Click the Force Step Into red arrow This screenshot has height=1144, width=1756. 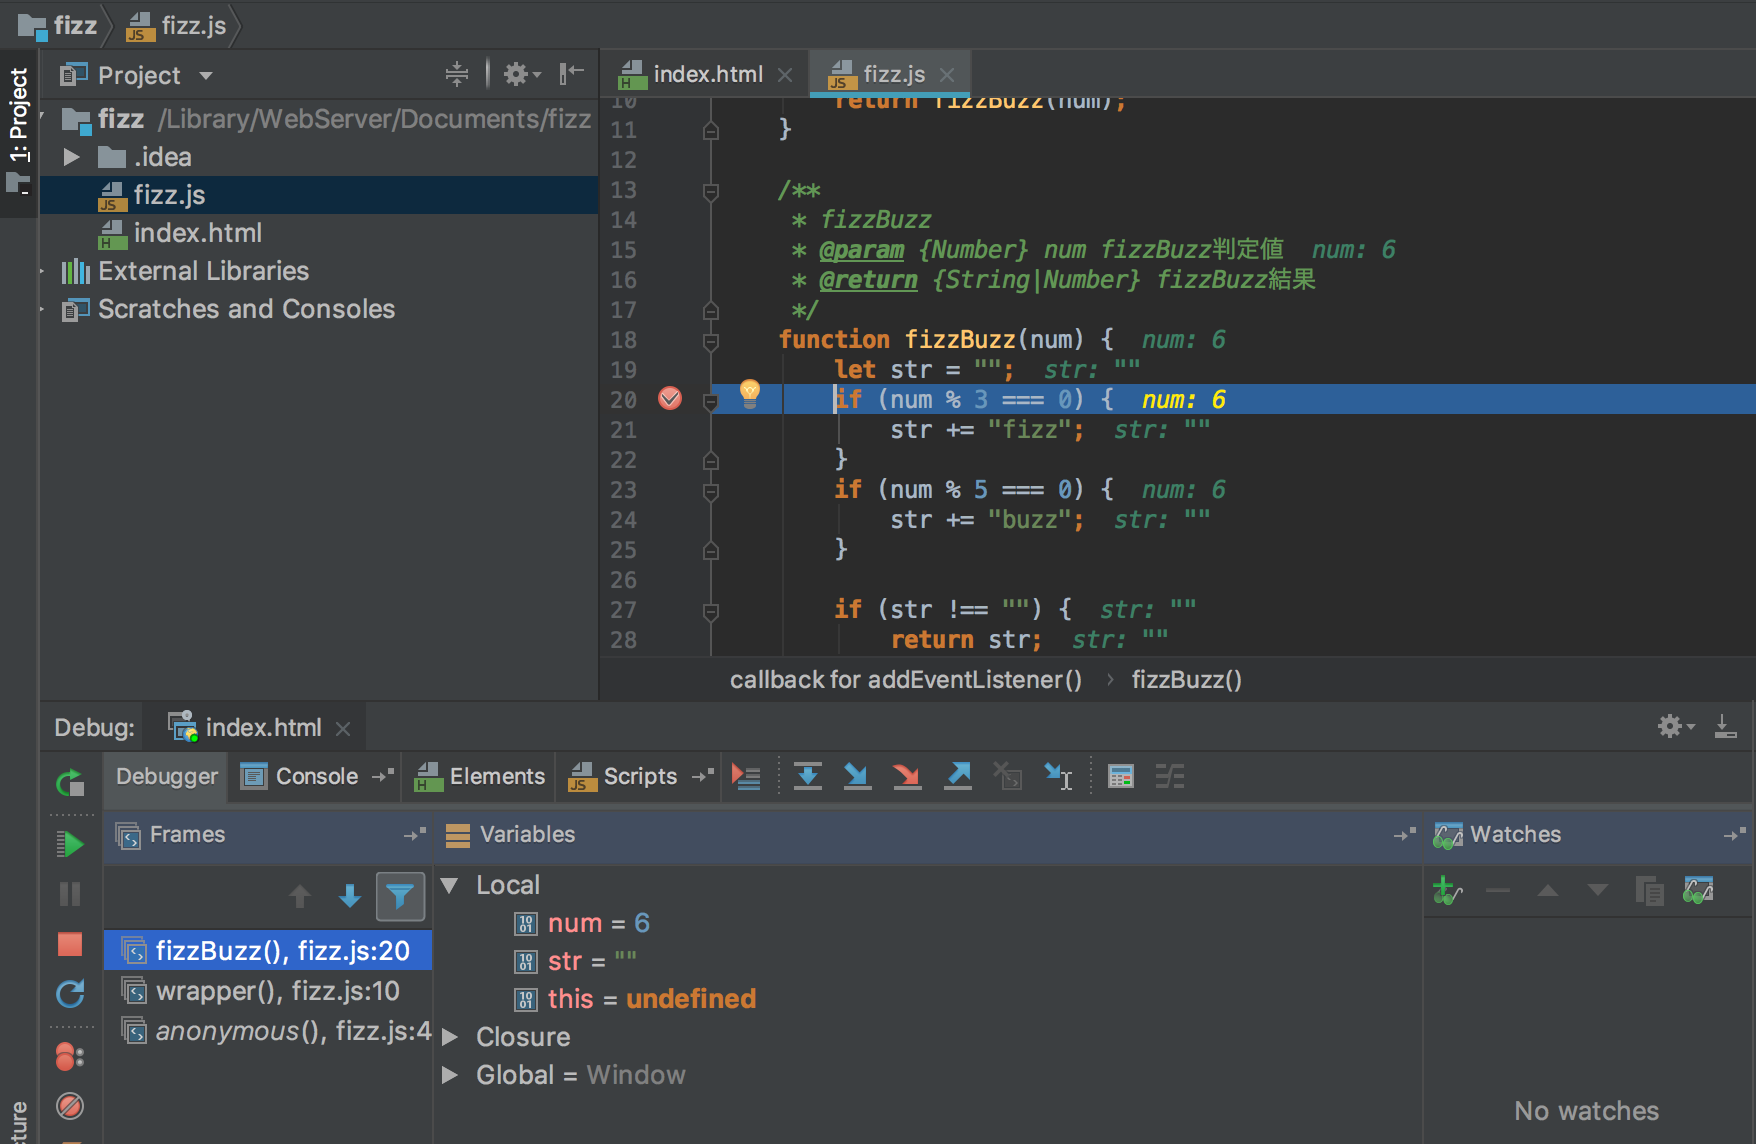[x=907, y=775]
